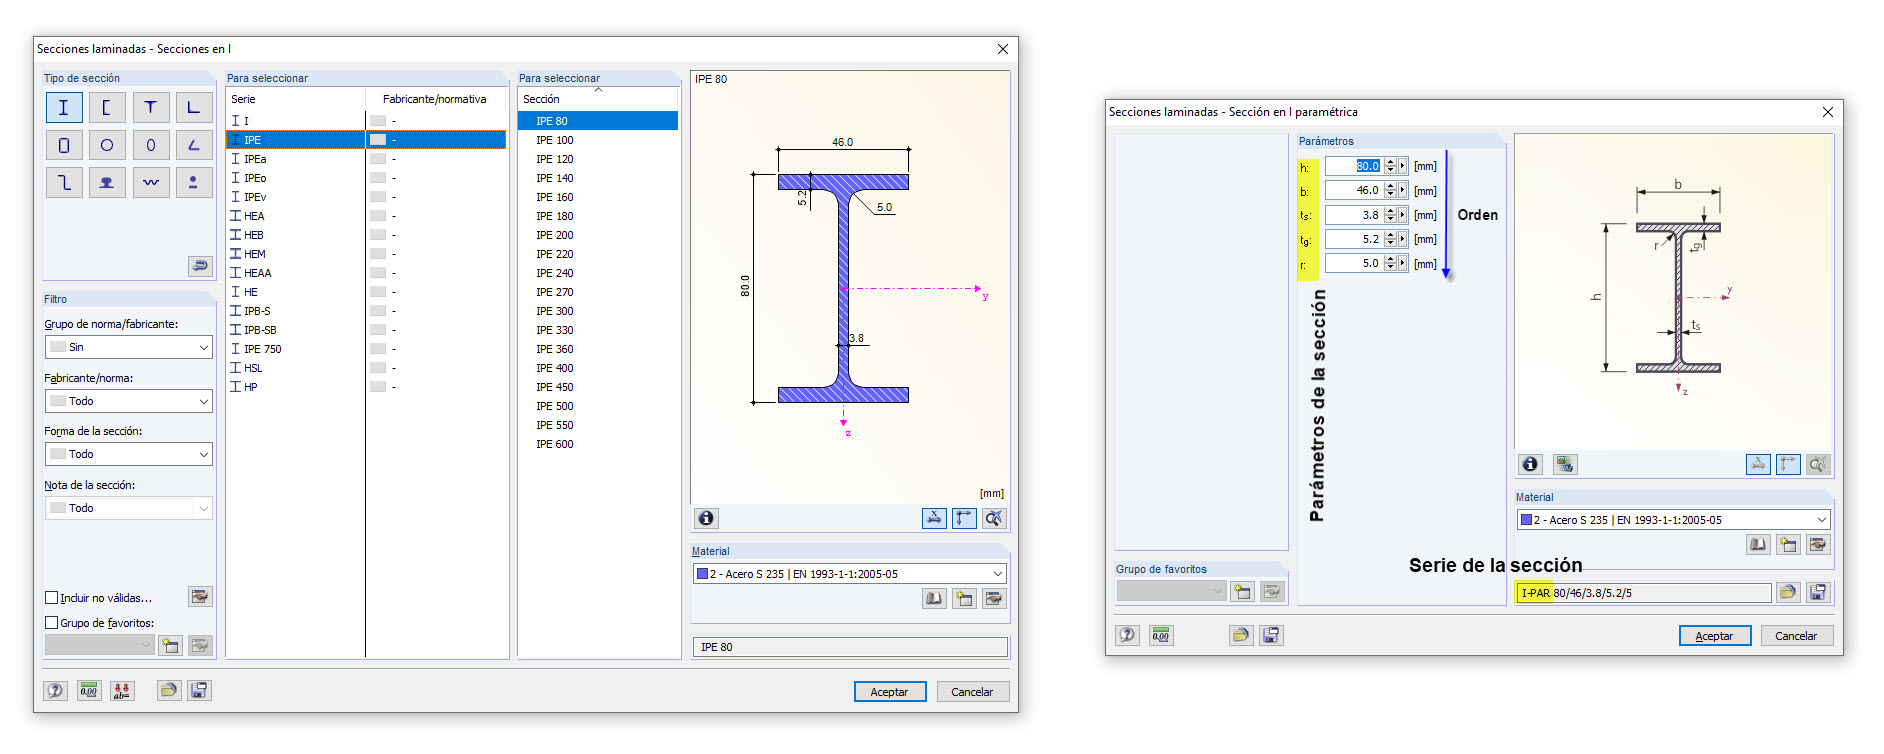
Task: Click the tg parameter input field
Action: [x=1354, y=239]
